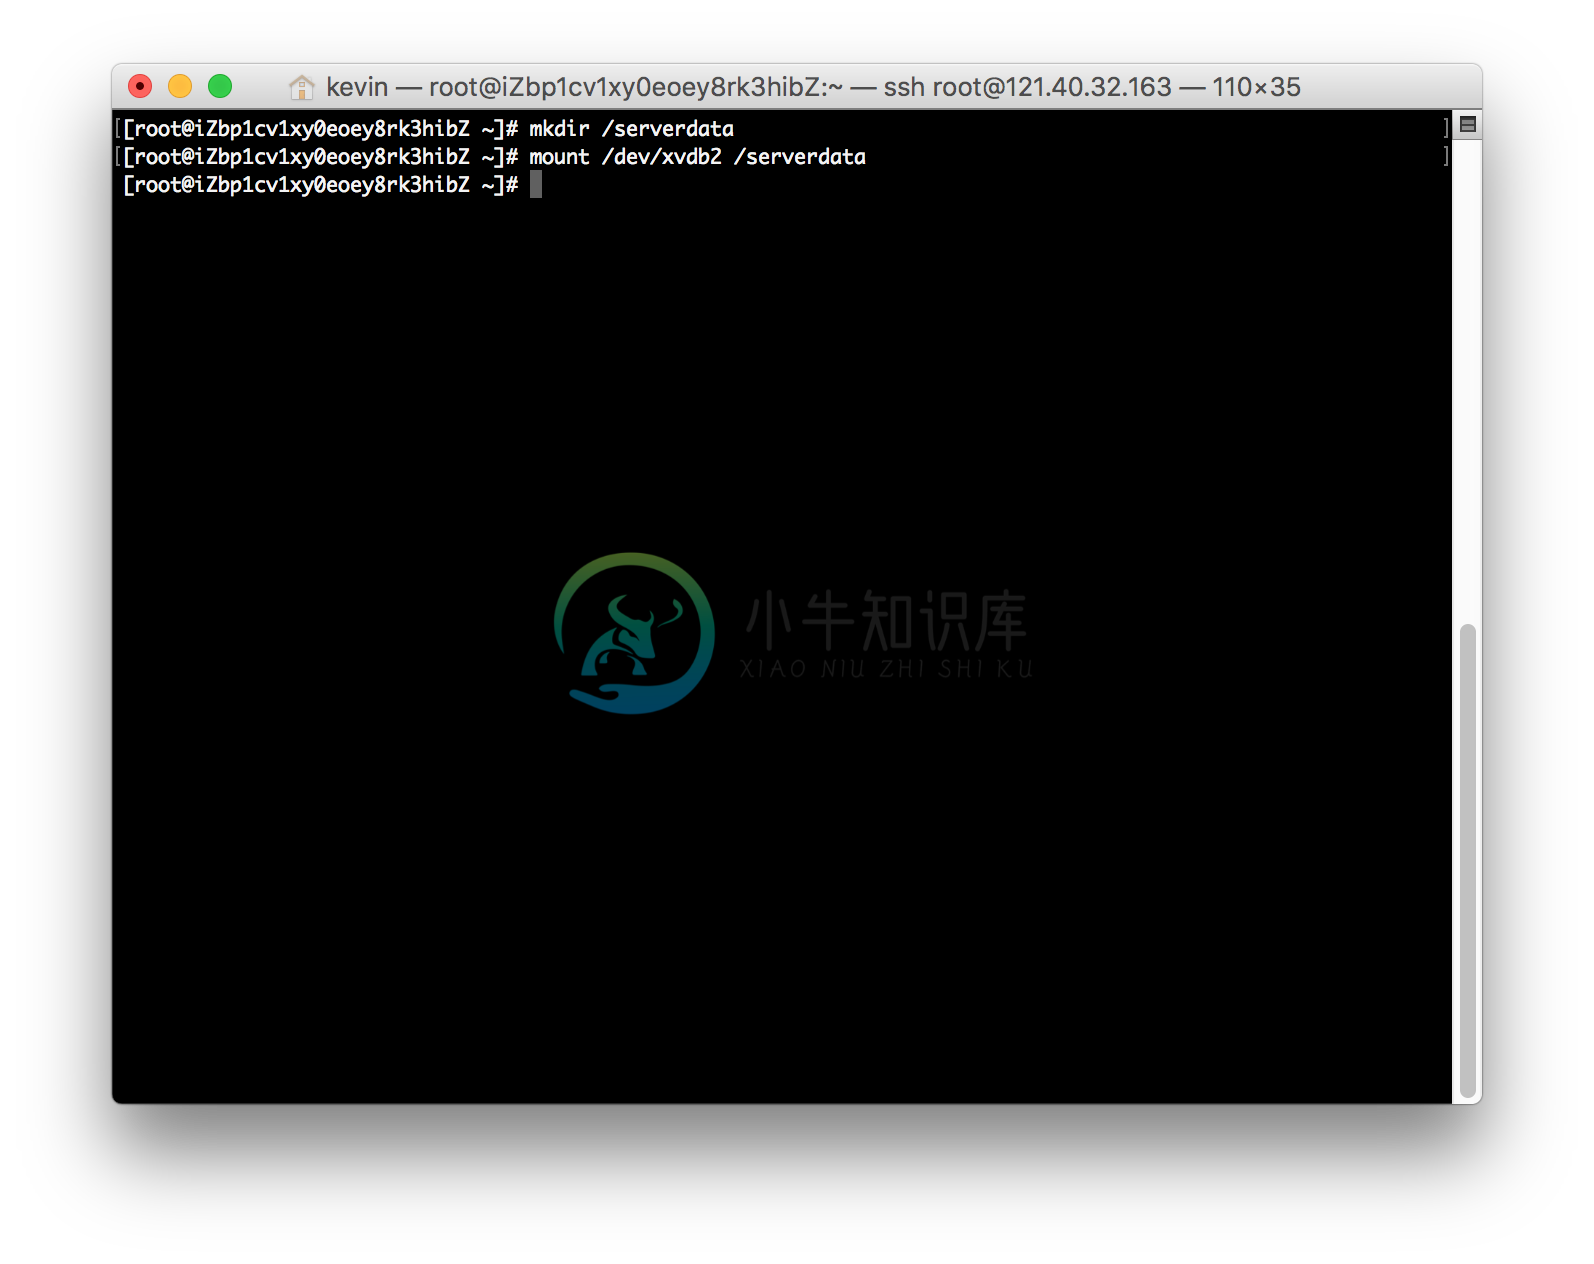
Task: Click '110×35' size text in title bar
Action: tap(1256, 87)
